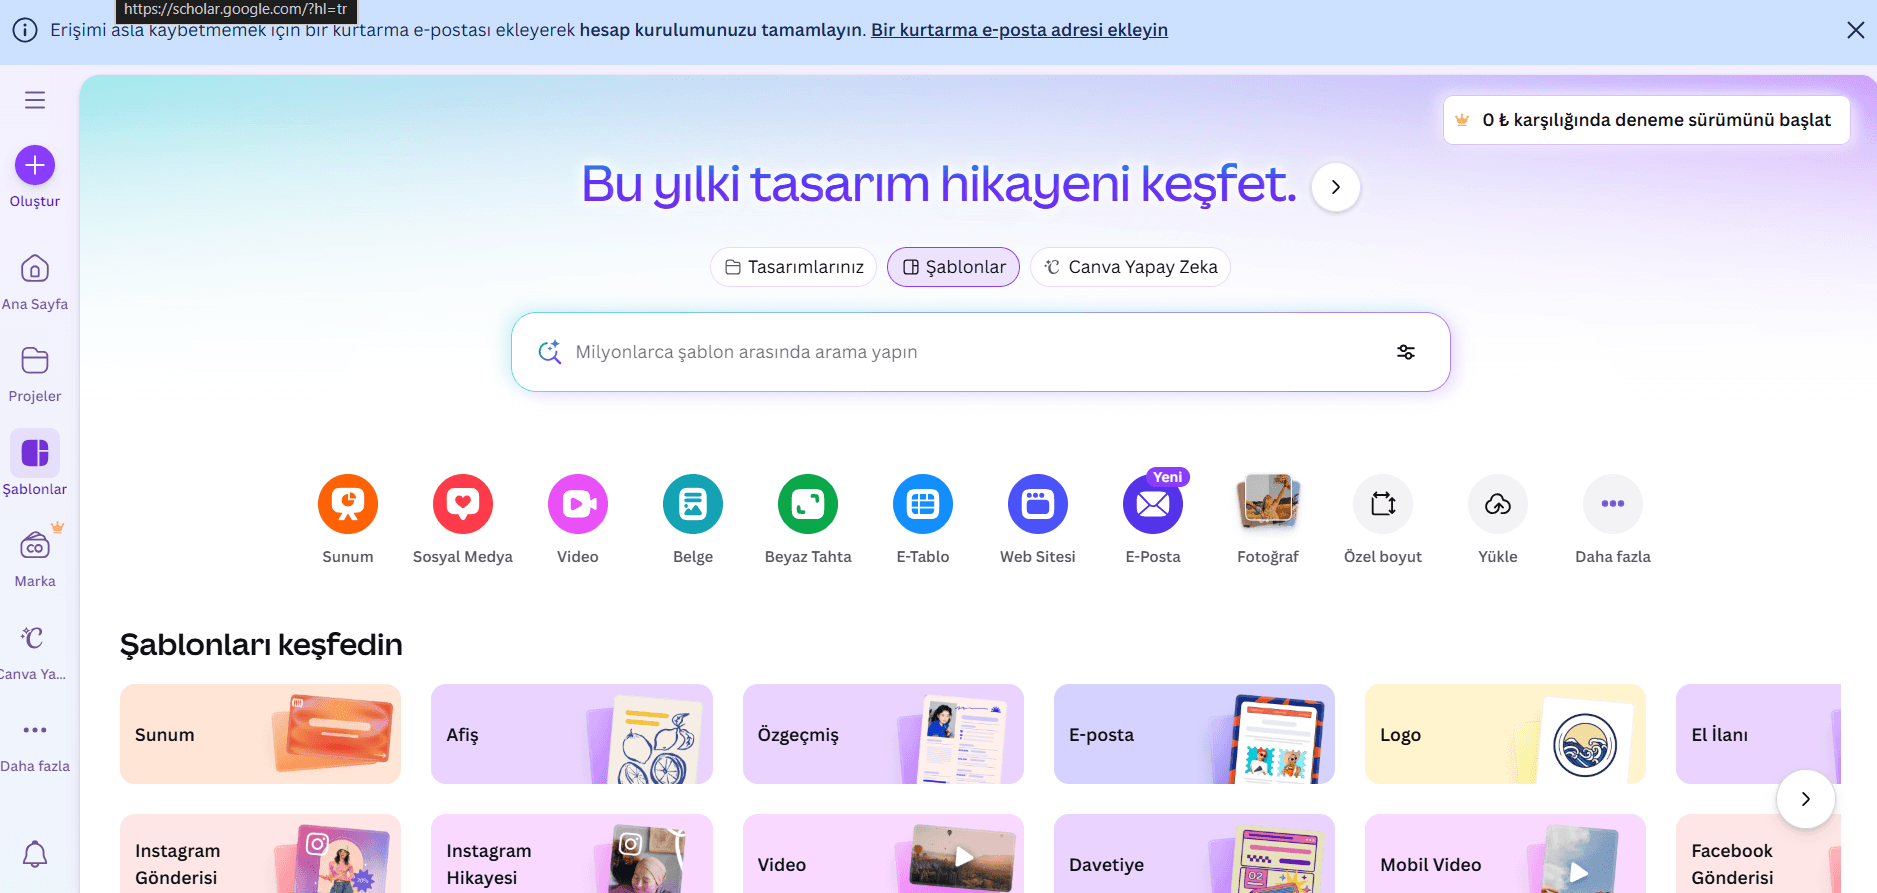Open E-posta template category card
Viewport: 1877px width, 893px height.
pyautogui.click(x=1194, y=734)
